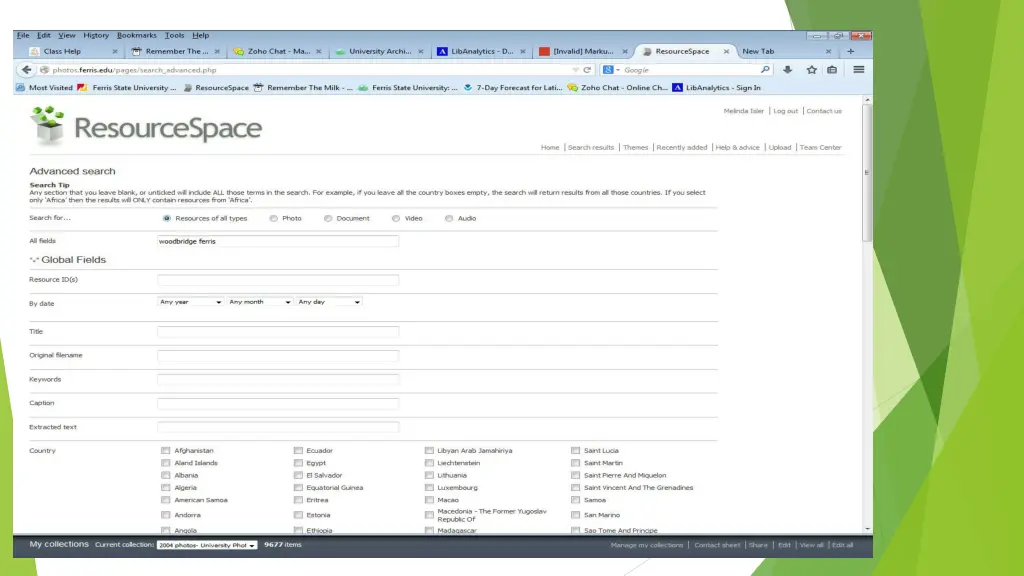
Task: Open the Any year dropdown
Action: pos(190,302)
